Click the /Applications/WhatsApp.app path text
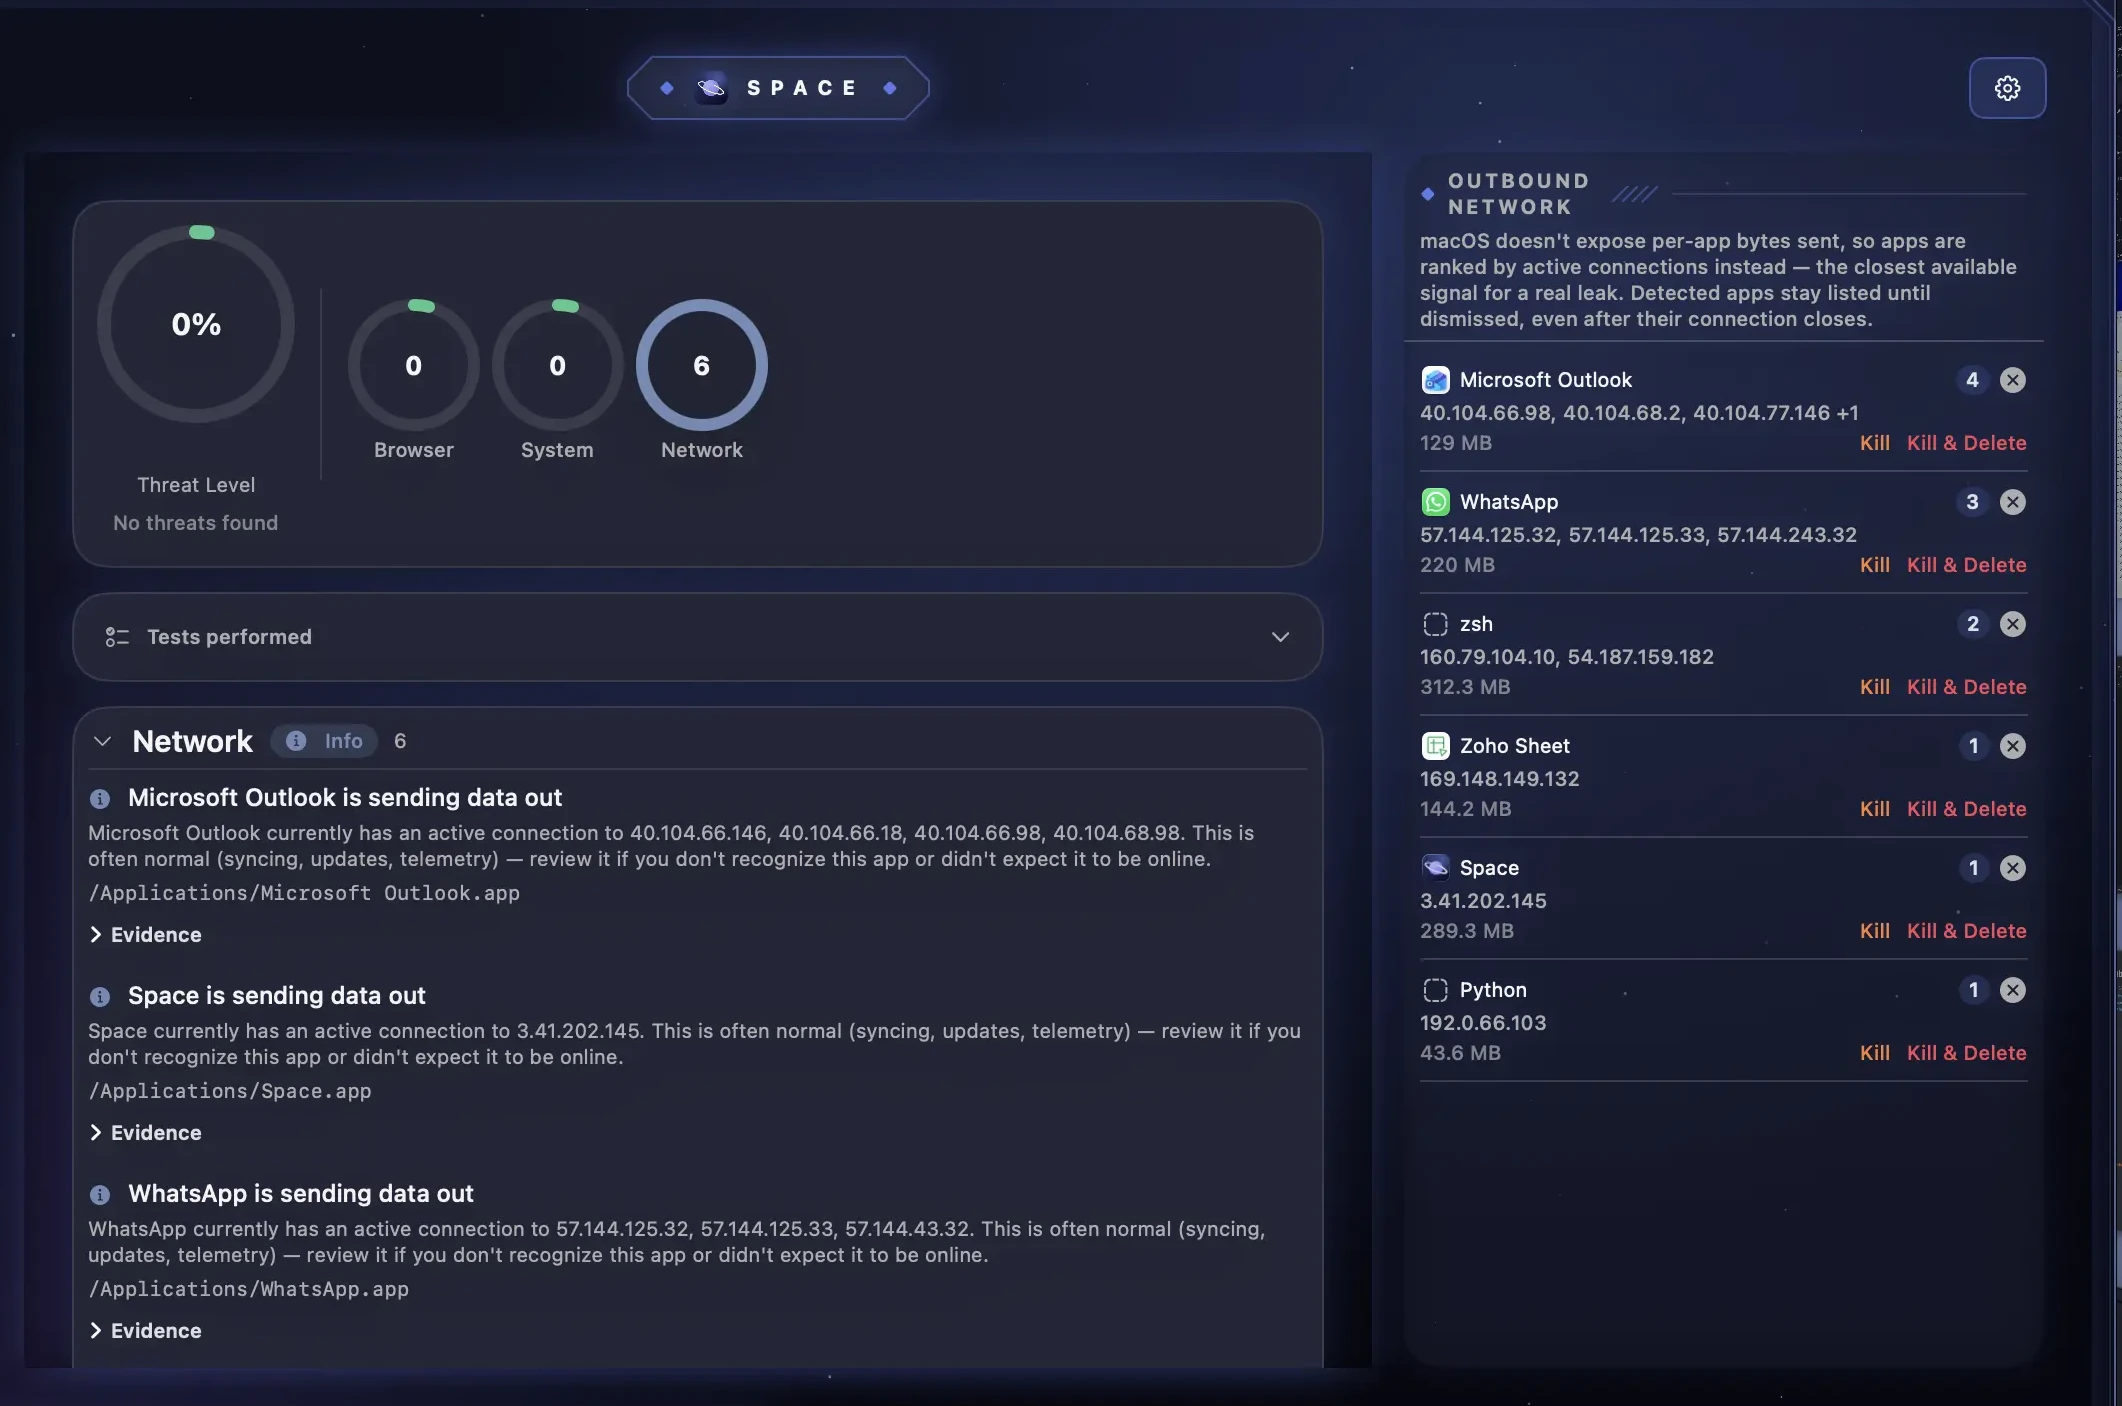 [249, 1289]
